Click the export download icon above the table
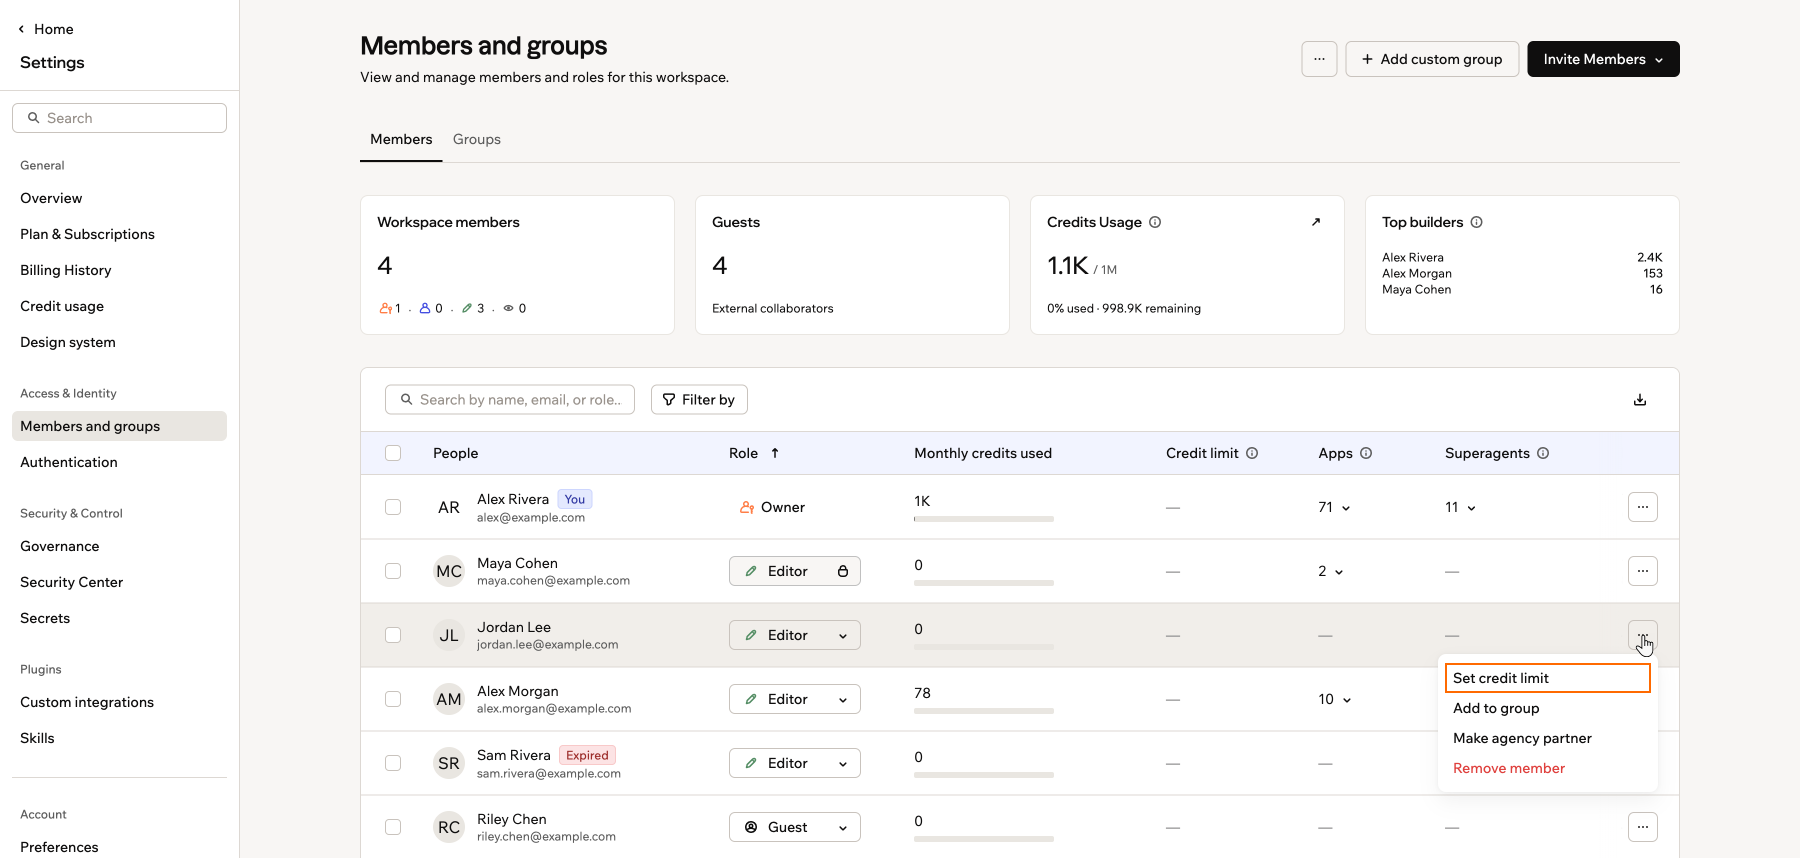This screenshot has width=1800, height=858. [1640, 400]
